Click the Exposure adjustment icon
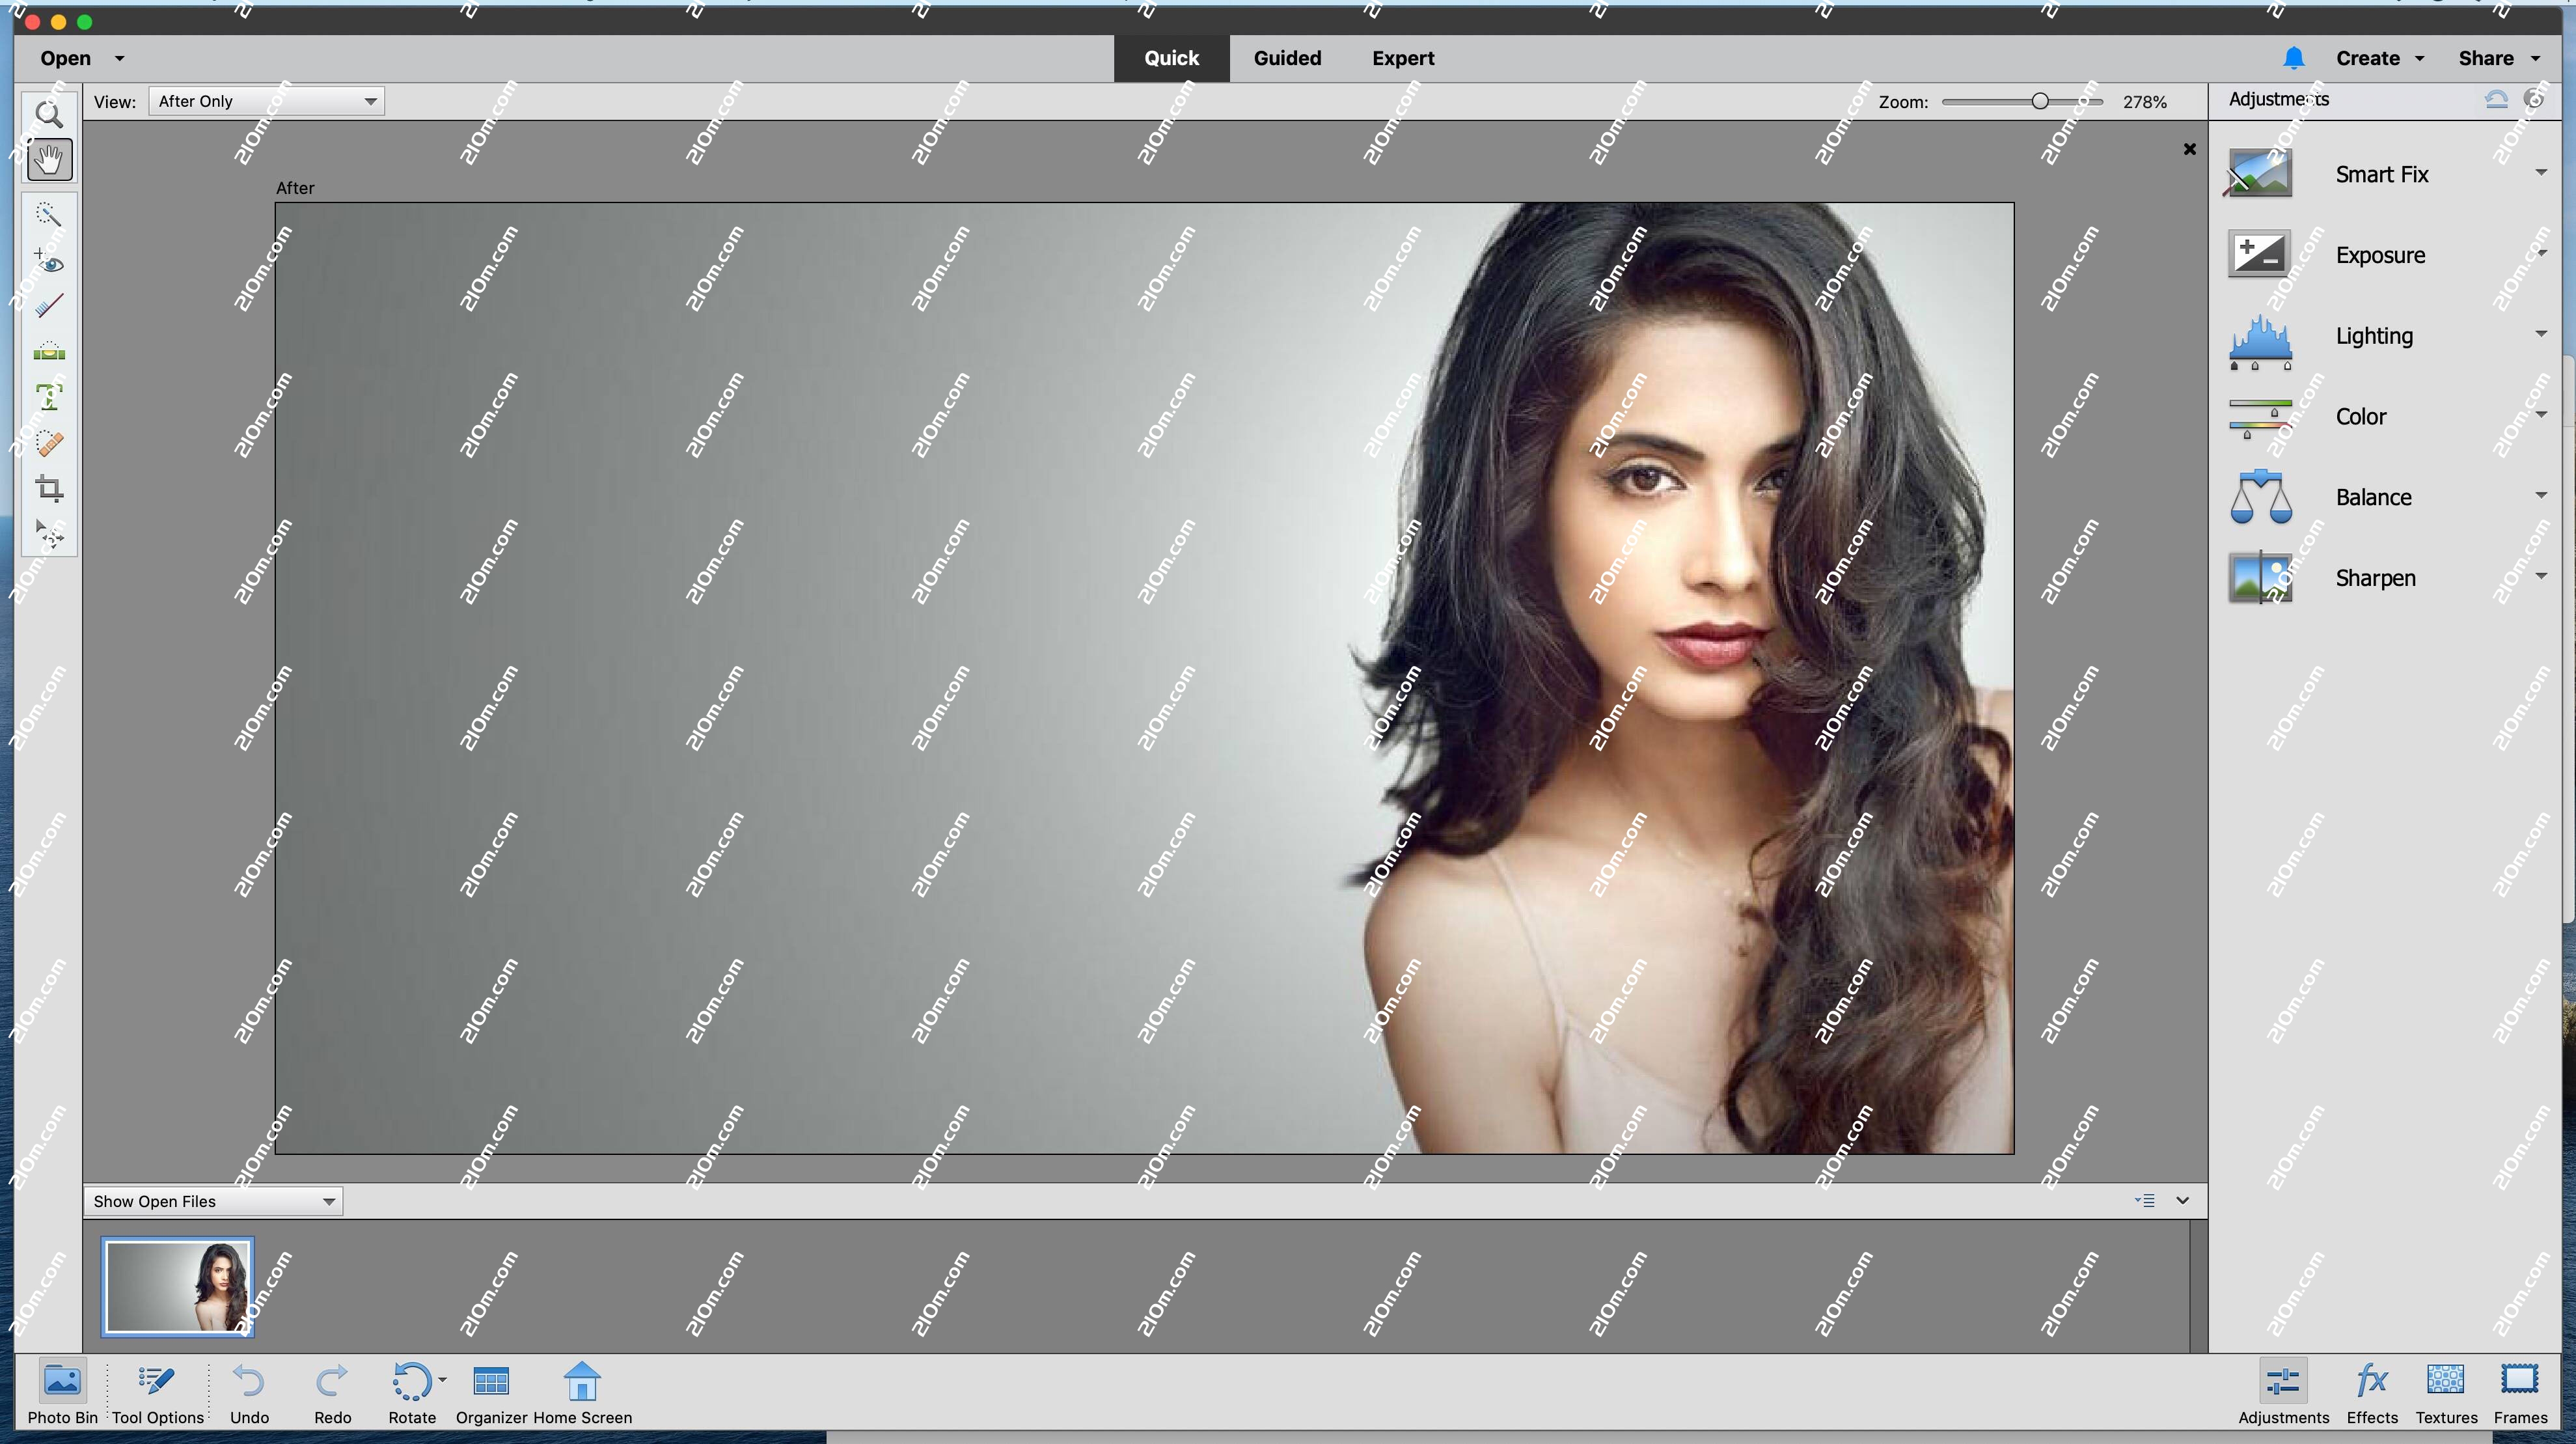 (x=2260, y=255)
